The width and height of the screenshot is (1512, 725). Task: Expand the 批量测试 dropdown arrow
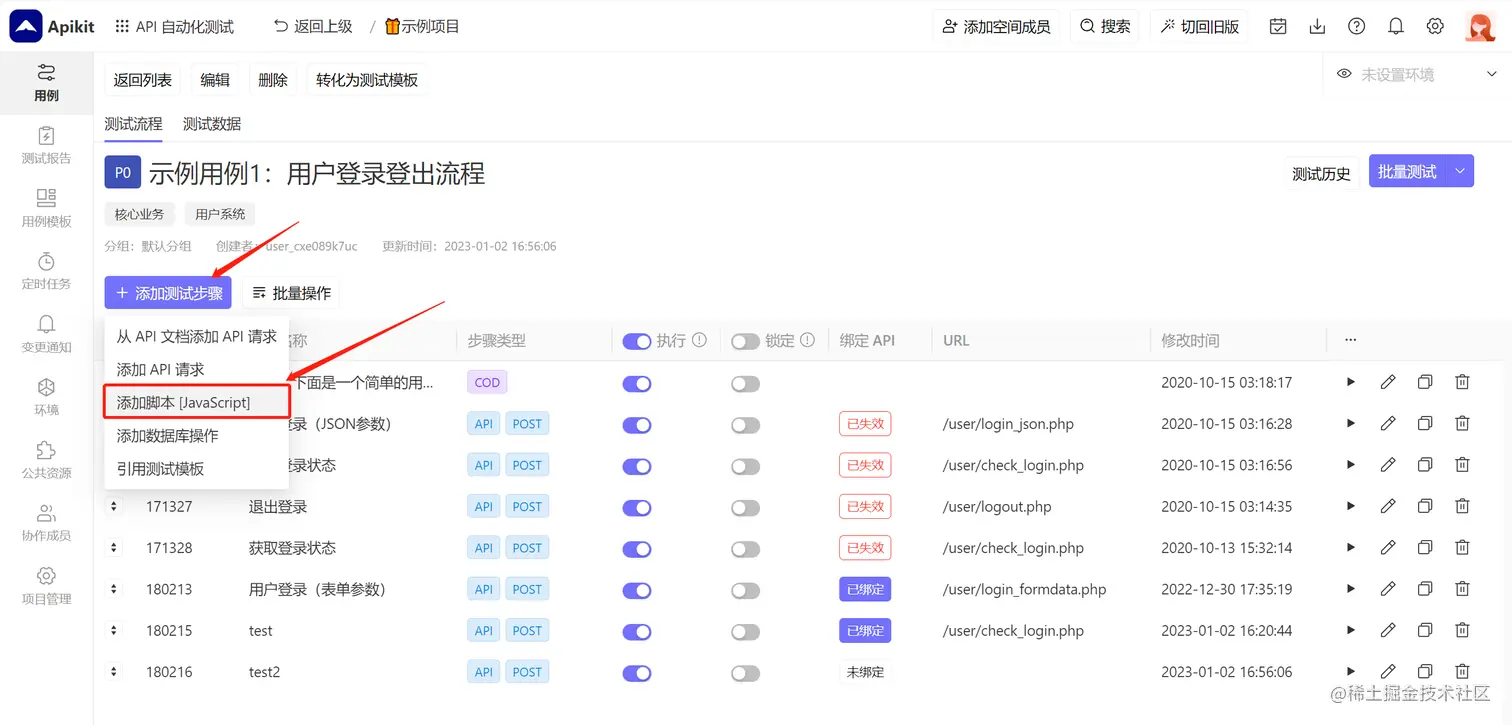(1460, 172)
